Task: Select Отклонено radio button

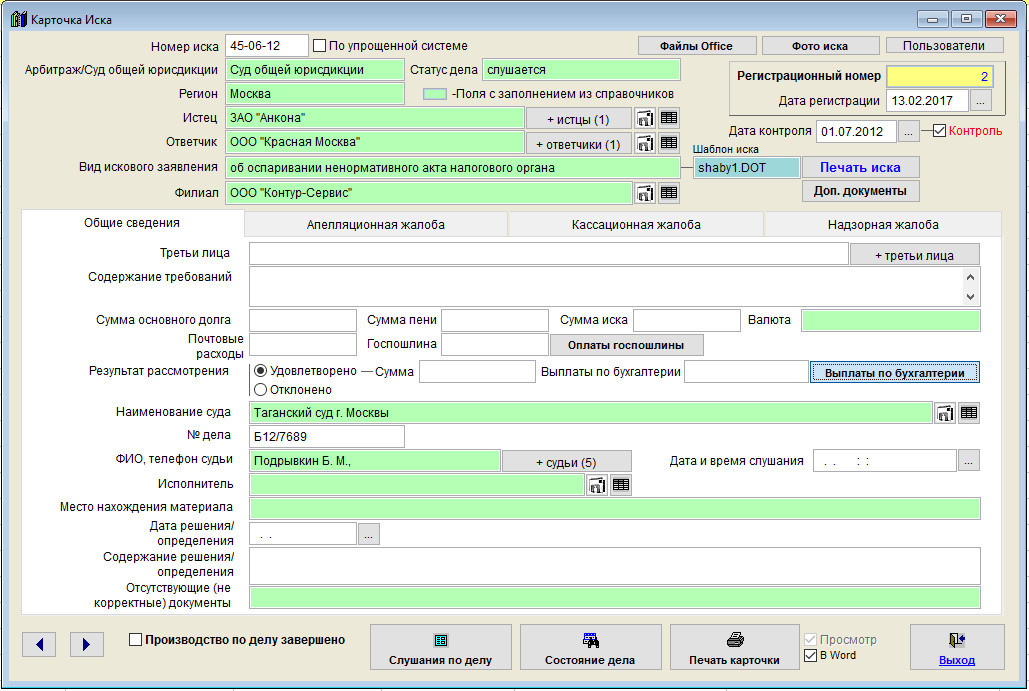Action: 261,389
